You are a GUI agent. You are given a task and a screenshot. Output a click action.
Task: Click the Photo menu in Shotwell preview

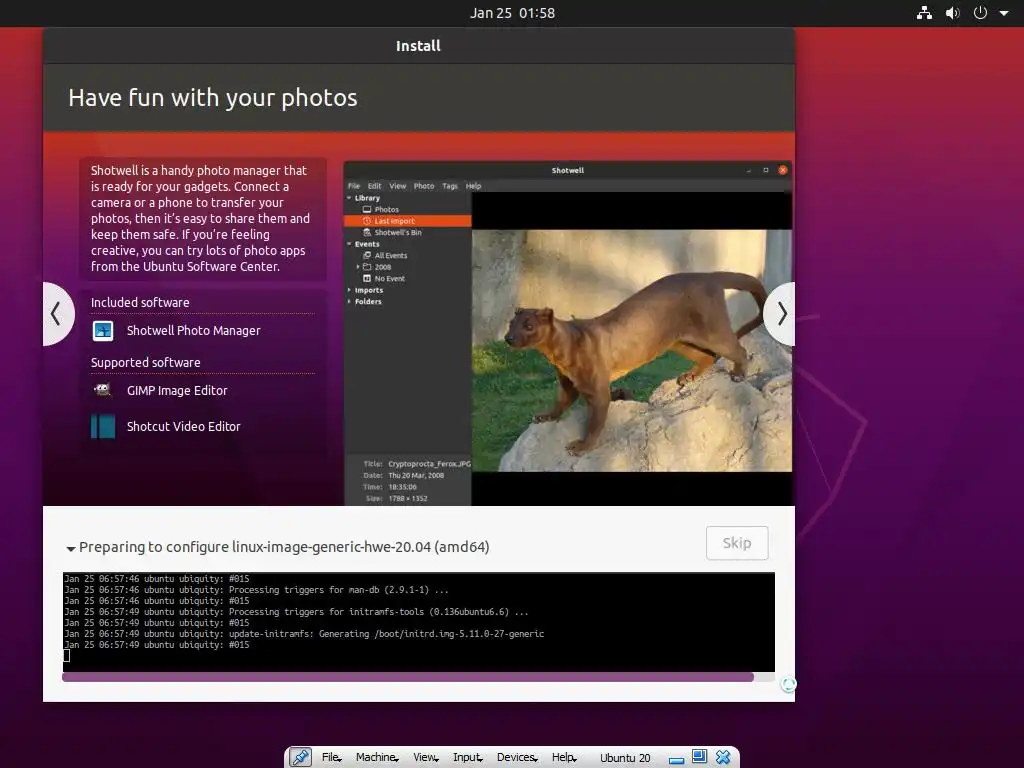(x=424, y=186)
